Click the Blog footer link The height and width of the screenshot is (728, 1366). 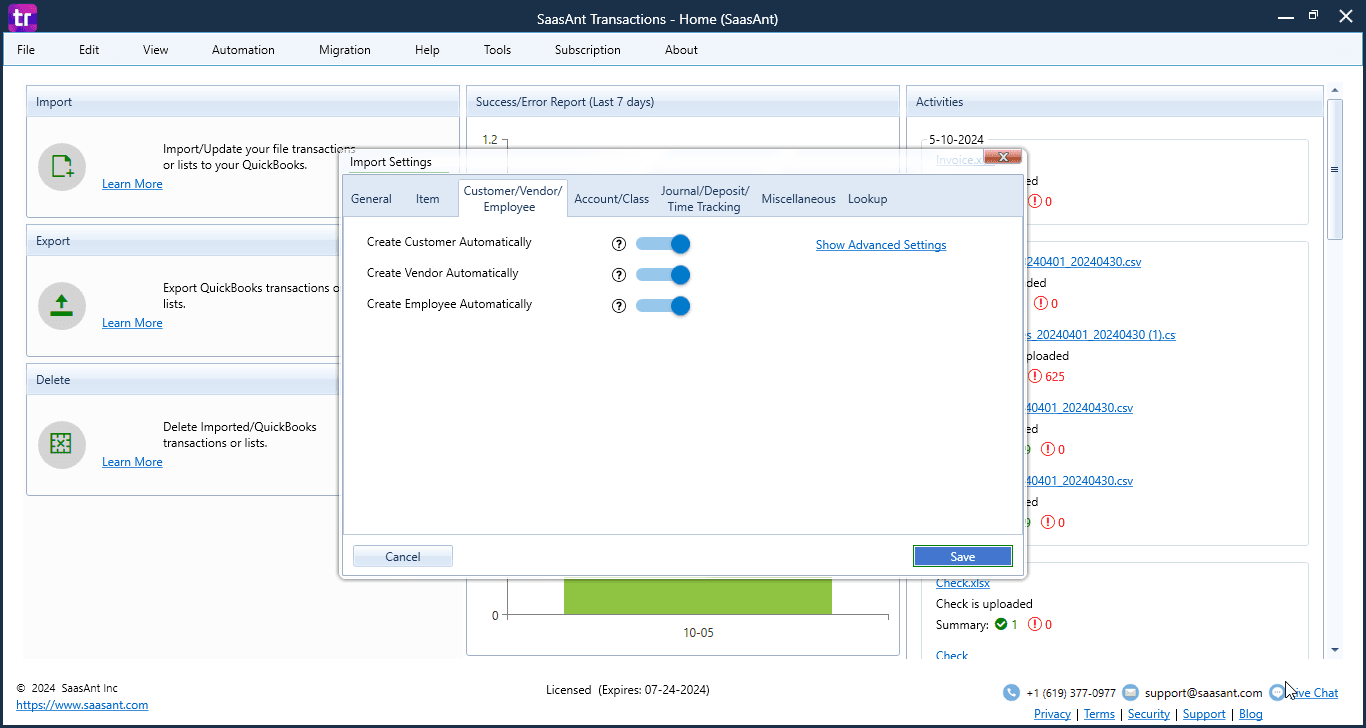click(x=1250, y=714)
